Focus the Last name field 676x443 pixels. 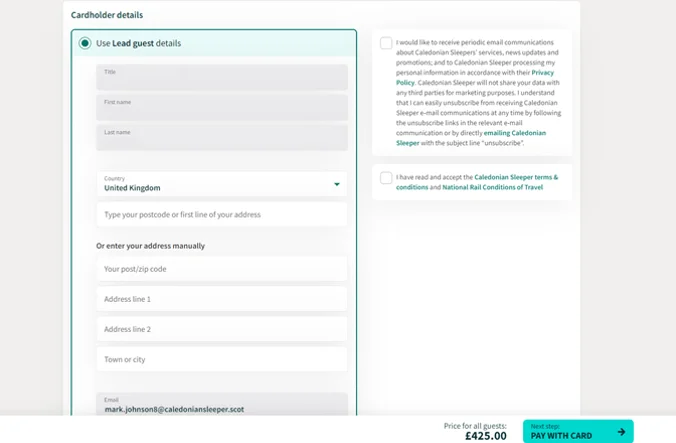[x=222, y=137]
